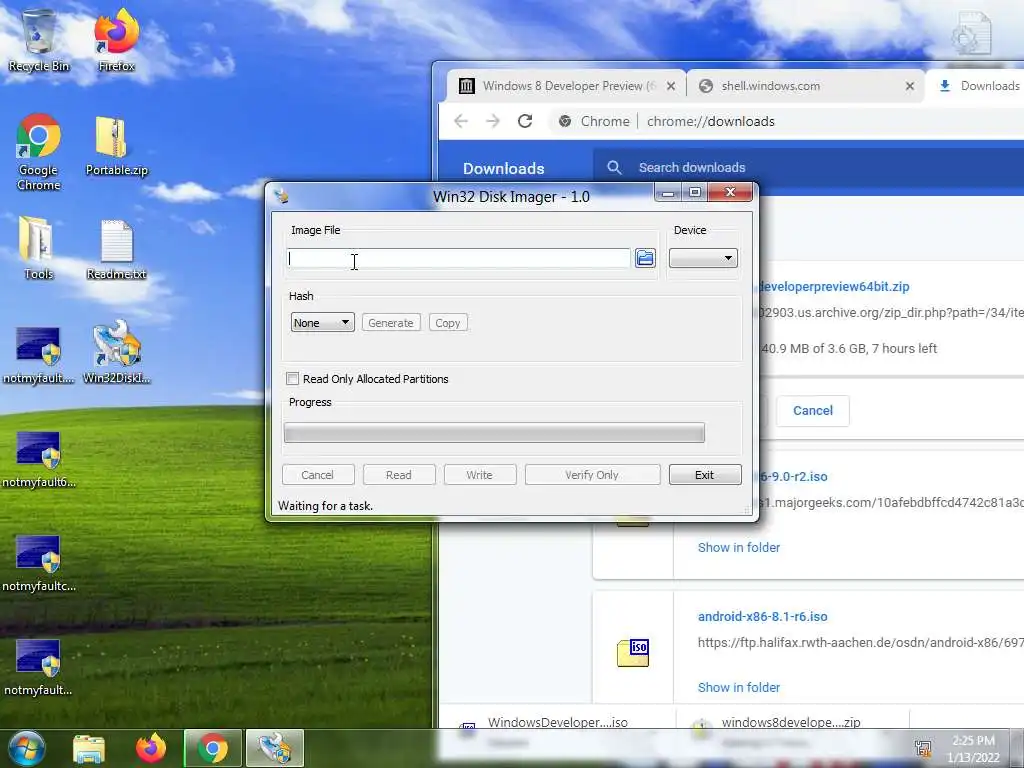Click the Downloads heading in Chrome
Image resolution: width=1024 pixels, height=768 pixels.
(x=504, y=168)
